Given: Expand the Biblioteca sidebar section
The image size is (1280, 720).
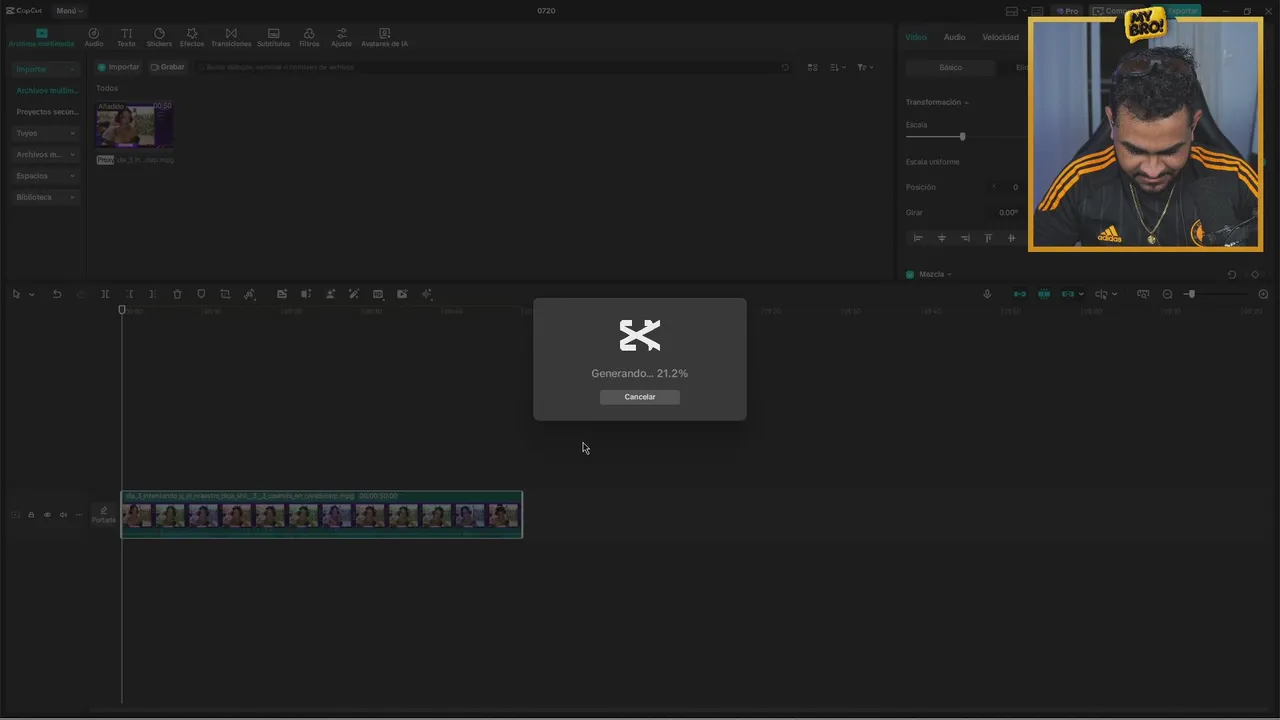Looking at the screenshot, I should coord(45,197).
